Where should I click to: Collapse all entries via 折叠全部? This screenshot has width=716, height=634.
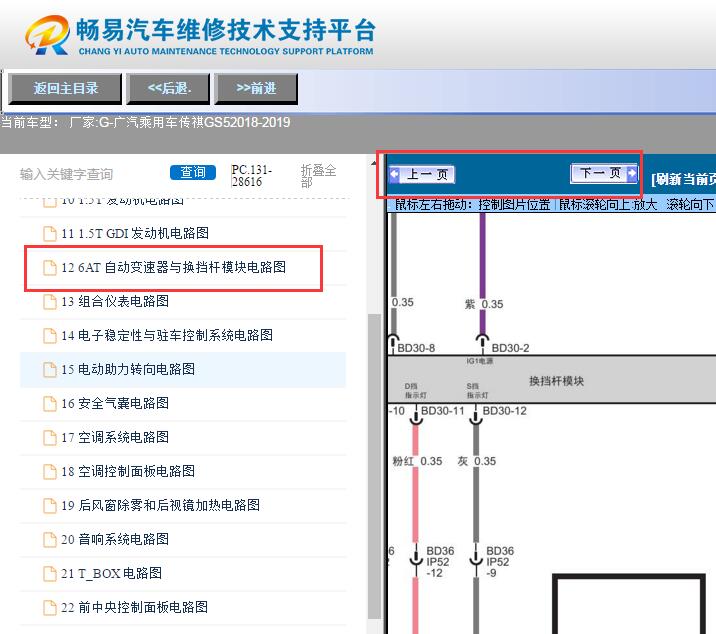click(318, 176)
